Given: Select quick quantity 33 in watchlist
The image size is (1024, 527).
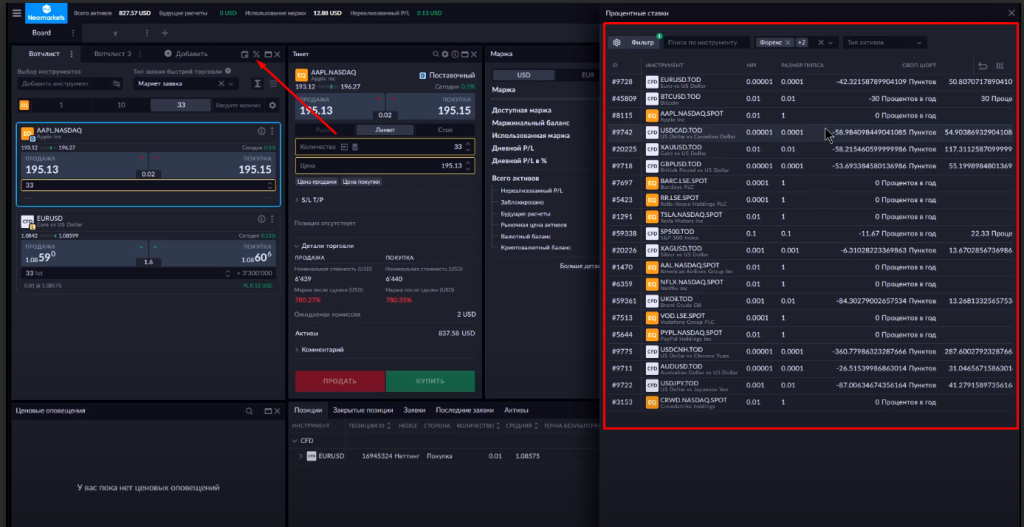Looking at the screenshot, I should pos(181,105).
